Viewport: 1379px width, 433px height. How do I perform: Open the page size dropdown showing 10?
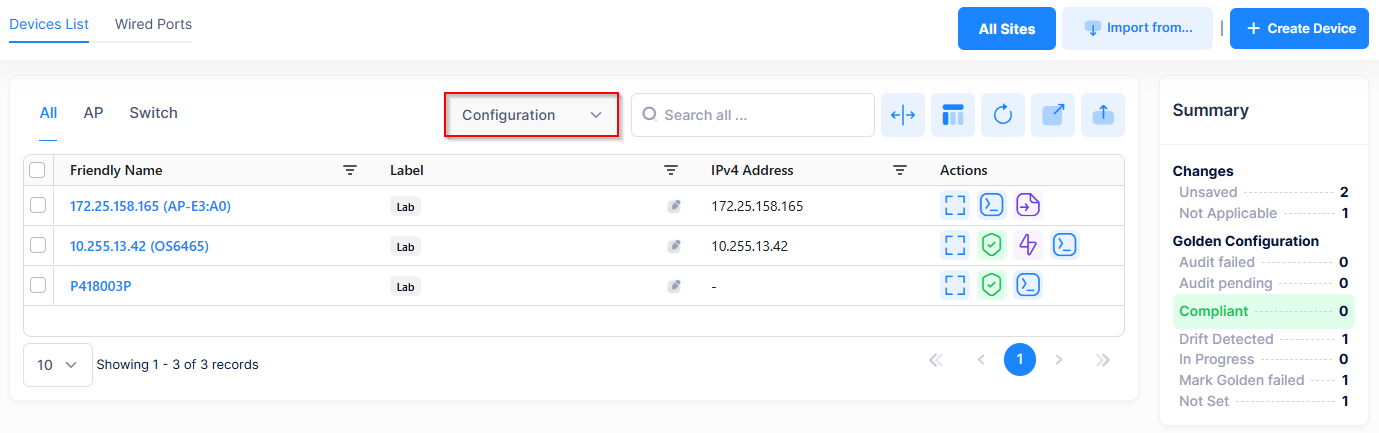click(x=57, y=365)
